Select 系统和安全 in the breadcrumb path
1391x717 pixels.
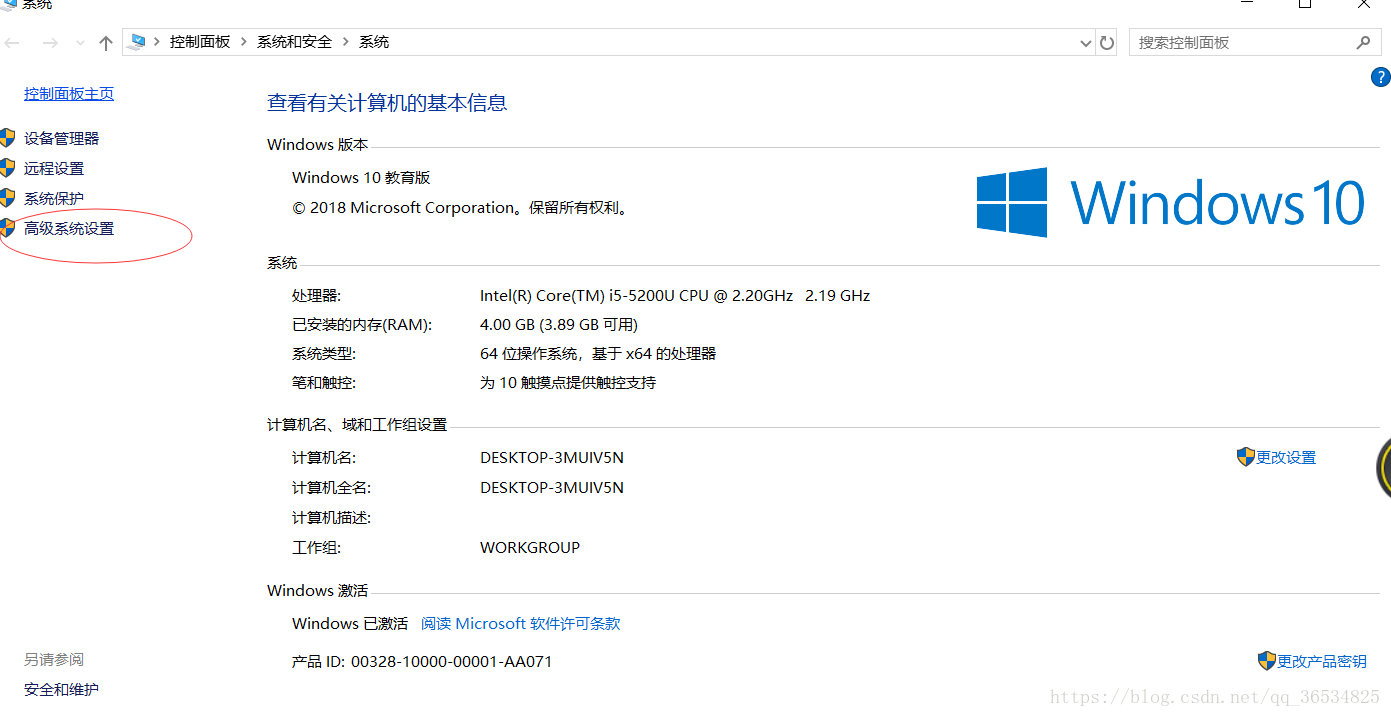294,42
